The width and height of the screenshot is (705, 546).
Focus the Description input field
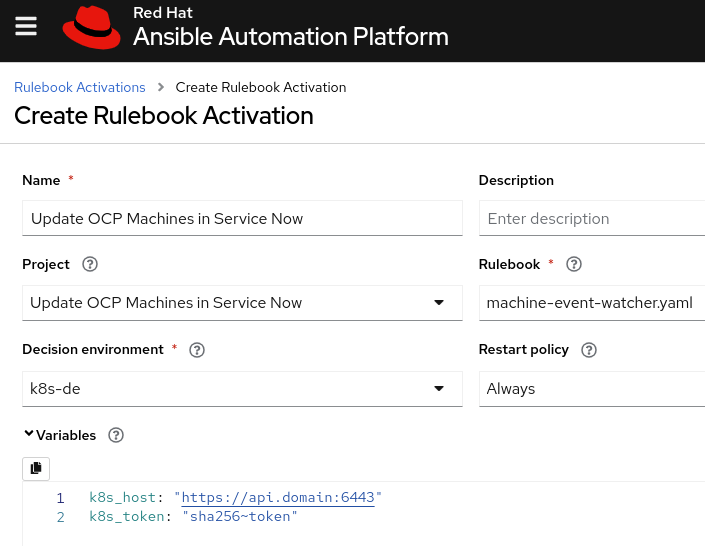(x=592, y=218)
